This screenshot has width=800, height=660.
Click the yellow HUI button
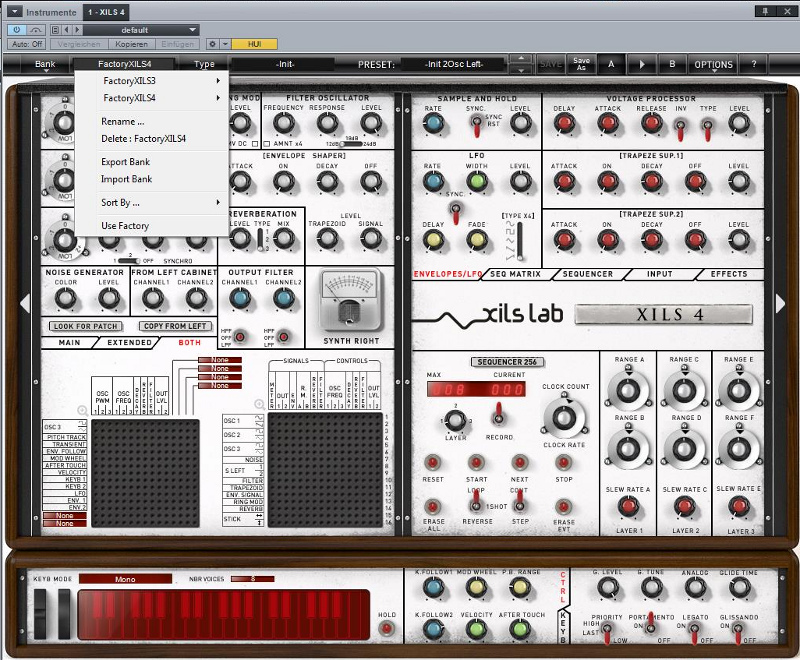tap(254, 44)
